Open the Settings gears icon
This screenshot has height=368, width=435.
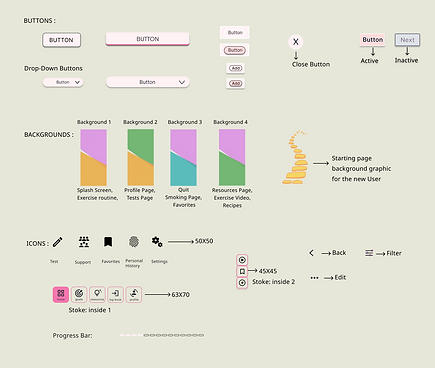point(157,242)
